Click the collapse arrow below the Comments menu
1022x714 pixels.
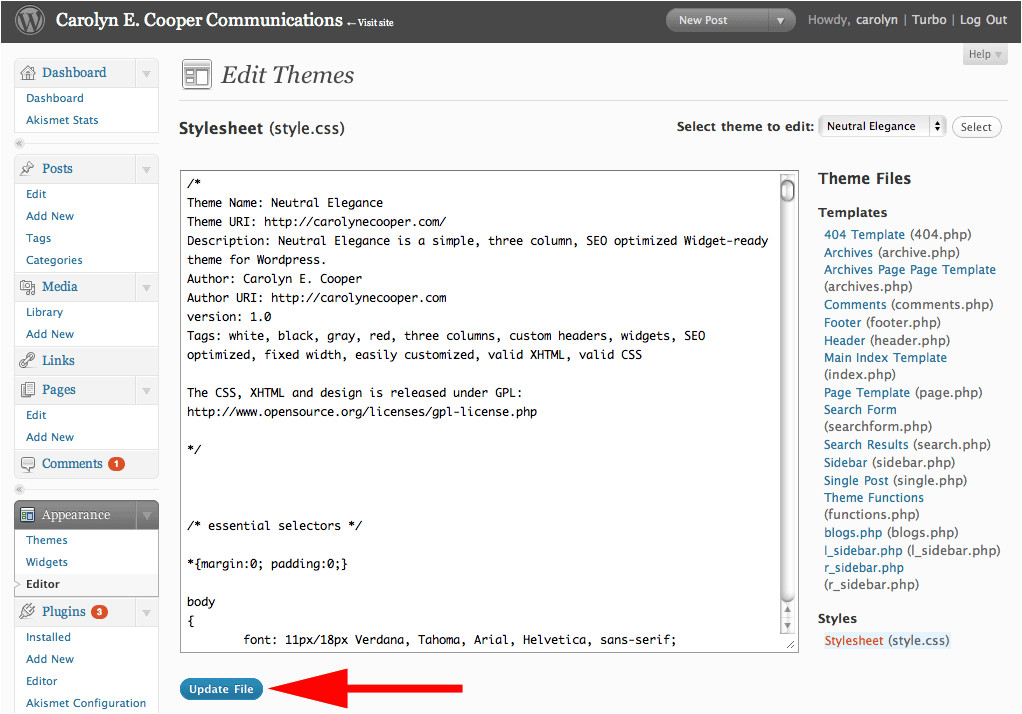click(x=20, y=488)
